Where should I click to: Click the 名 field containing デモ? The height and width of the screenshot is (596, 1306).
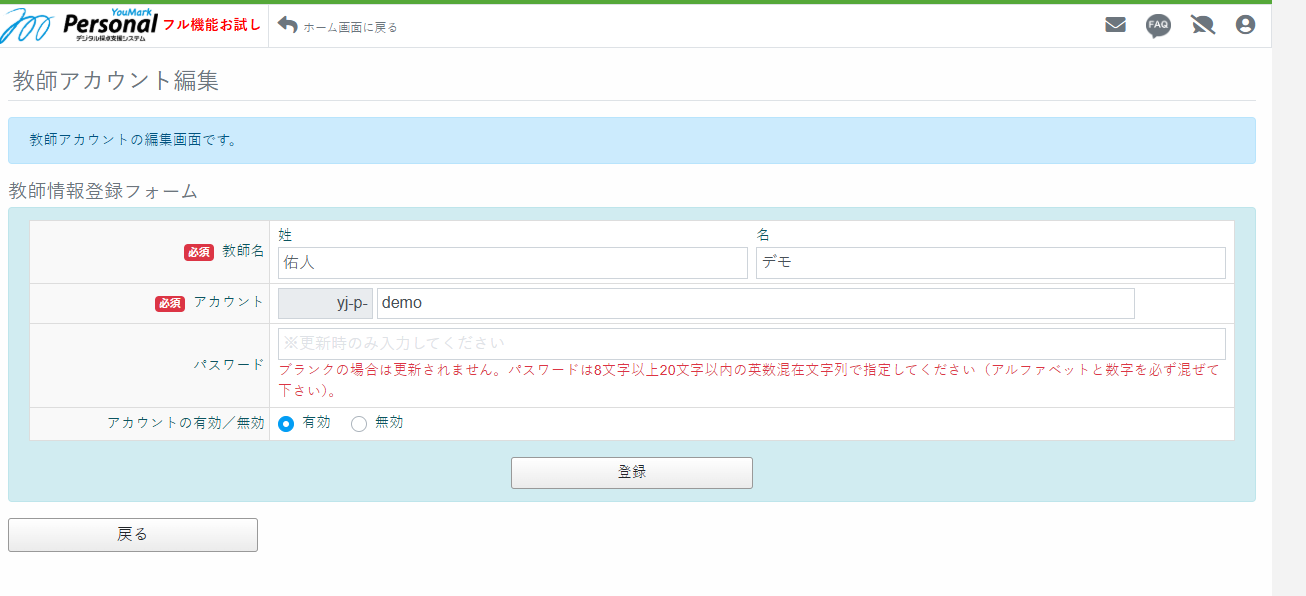click(990, 262)
